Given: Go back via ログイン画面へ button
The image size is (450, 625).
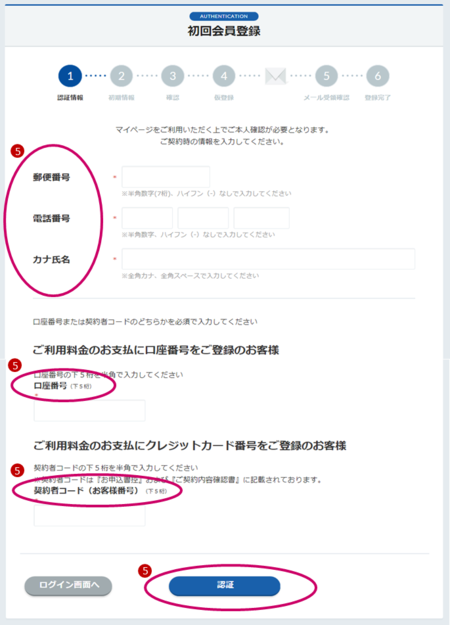Looking at the screenshot, I should click(x=68, y=586).
